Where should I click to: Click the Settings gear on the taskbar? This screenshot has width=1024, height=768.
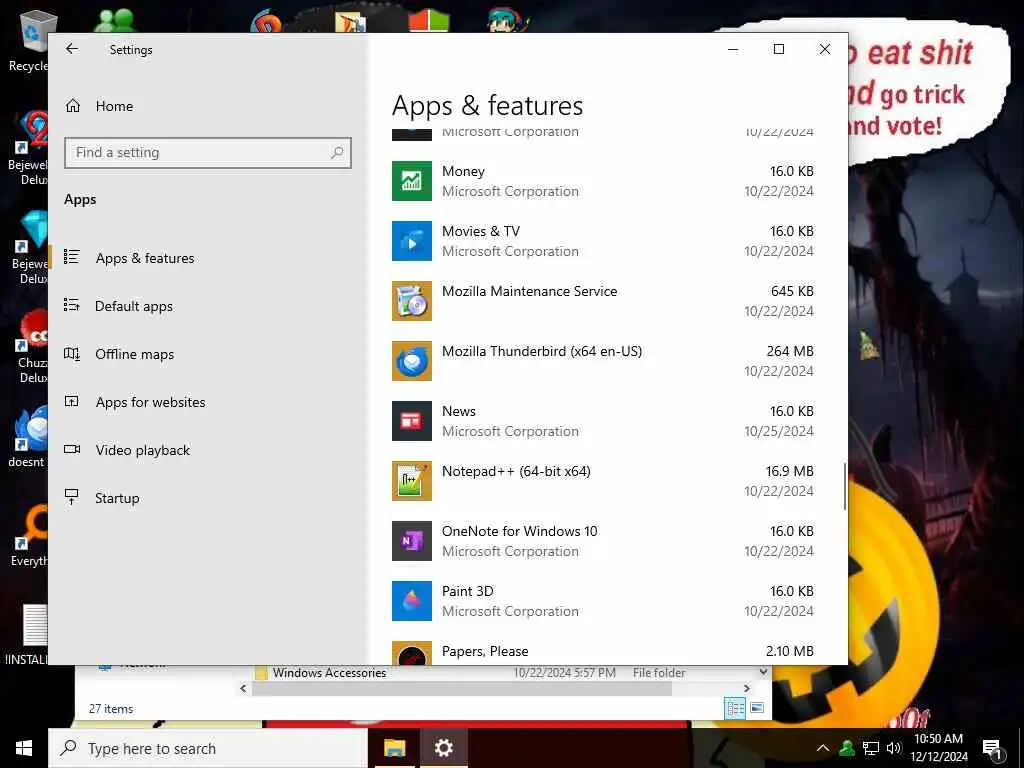tap(443, 748)
